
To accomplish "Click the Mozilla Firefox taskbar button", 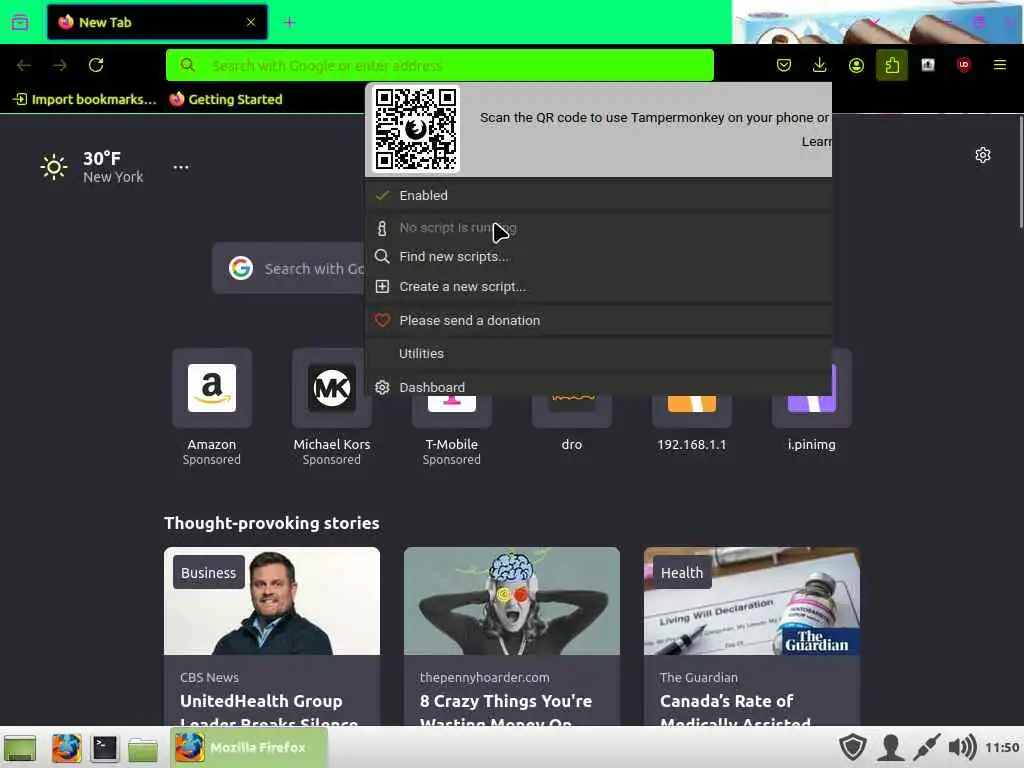I will [249, 748].
